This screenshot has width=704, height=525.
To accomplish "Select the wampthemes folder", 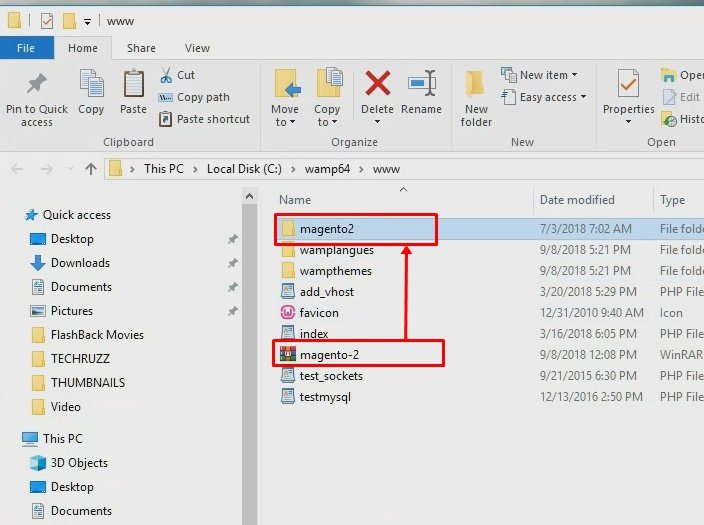I will coord(335,271).
